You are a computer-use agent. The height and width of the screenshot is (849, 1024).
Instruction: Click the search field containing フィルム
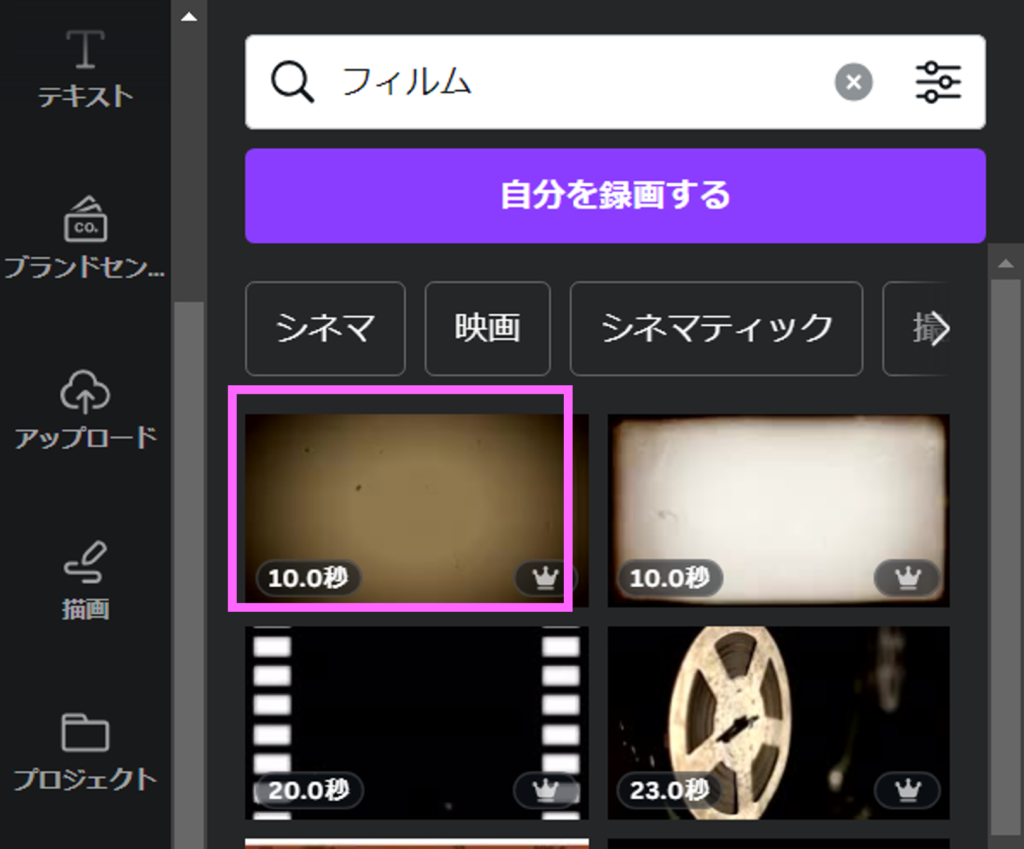point(580,82)
